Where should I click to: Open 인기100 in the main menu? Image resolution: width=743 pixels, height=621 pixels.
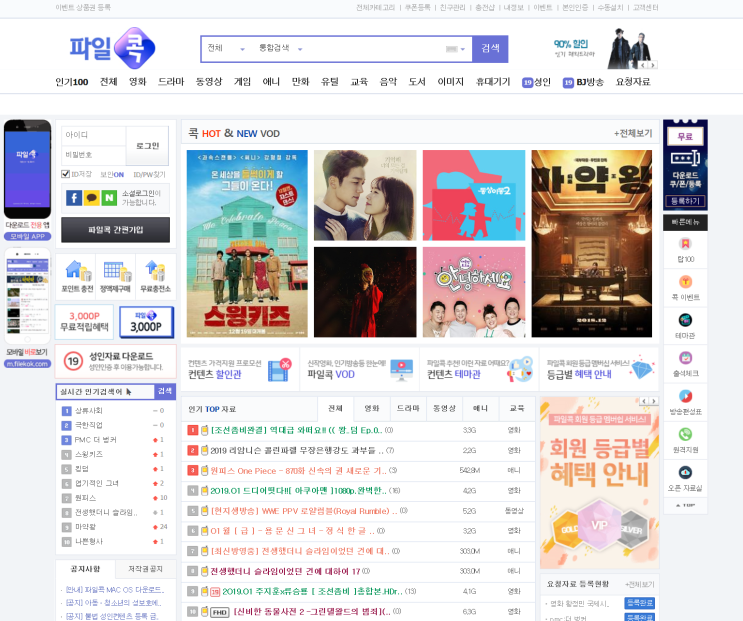click(72, 82)
